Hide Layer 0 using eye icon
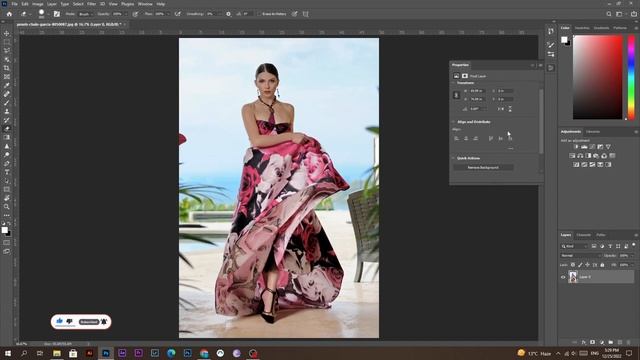Screen dimensions: 640x360 (x=563, y=277)
